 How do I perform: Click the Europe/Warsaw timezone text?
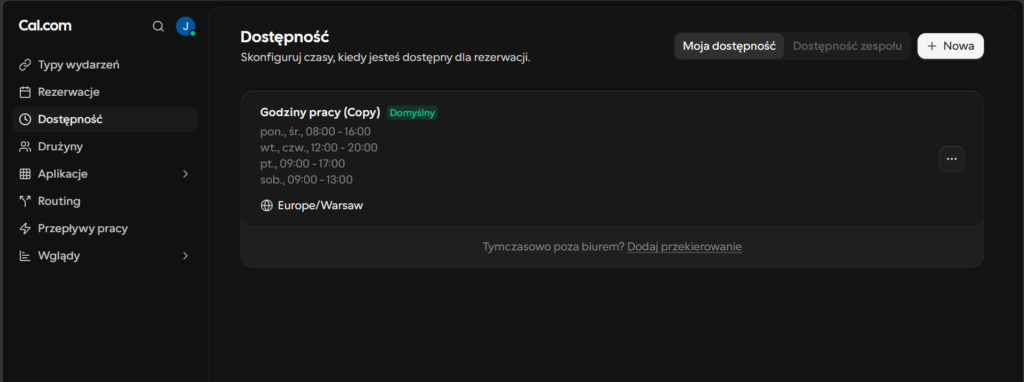pyautogui.click(x=320, y=206)
